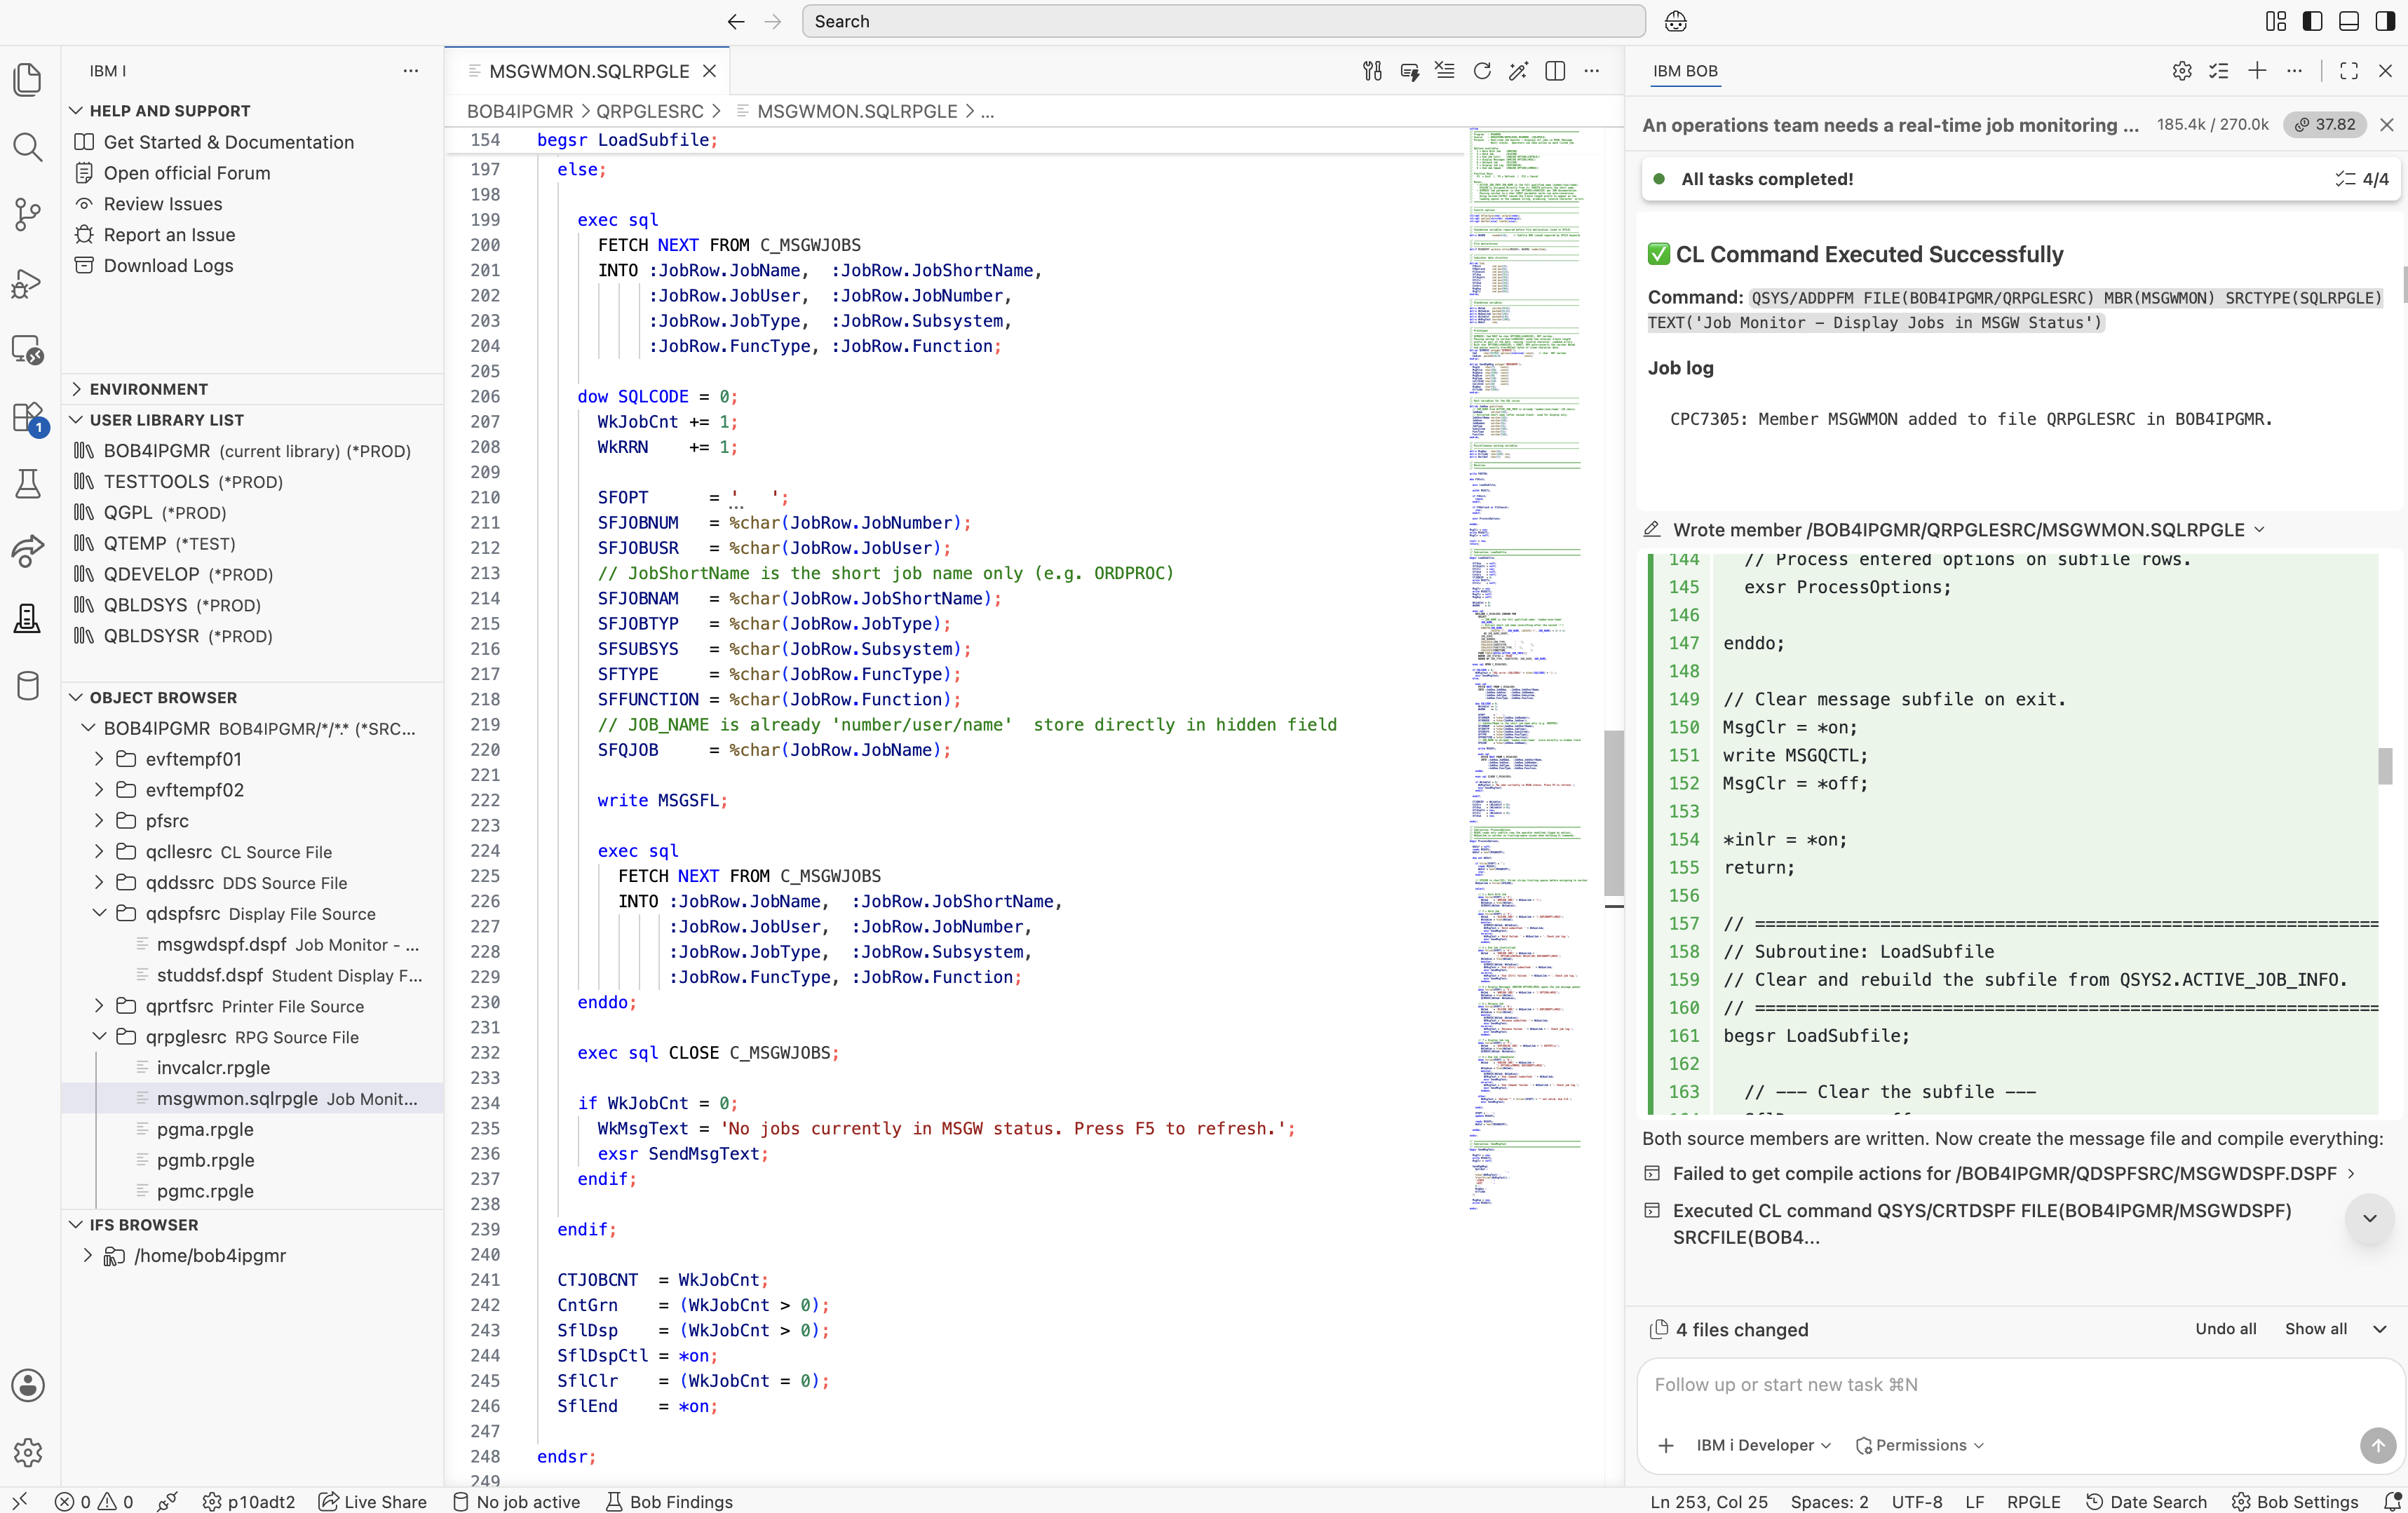Open IBM I view ellipsis menu
Screen dimensions: 2408x1513
click(x=411, y=71)
